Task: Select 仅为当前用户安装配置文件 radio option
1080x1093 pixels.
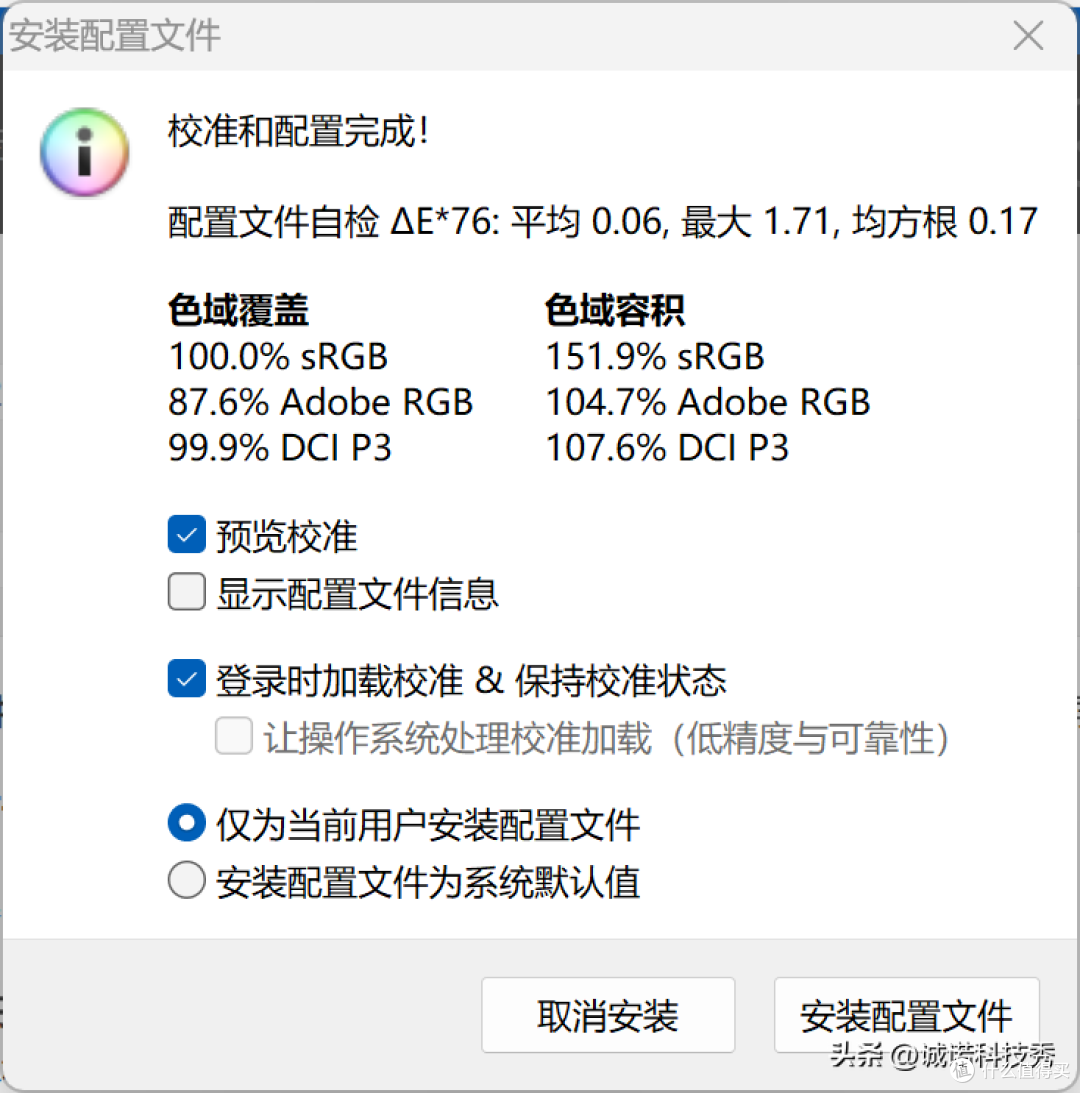Action: (x=186, y=822)
